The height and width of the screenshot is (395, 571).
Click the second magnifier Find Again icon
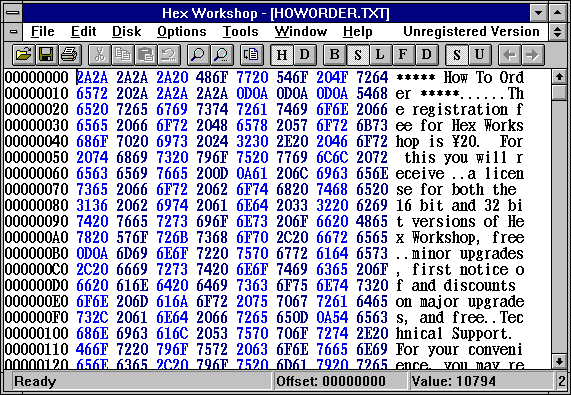click(221, 55)
